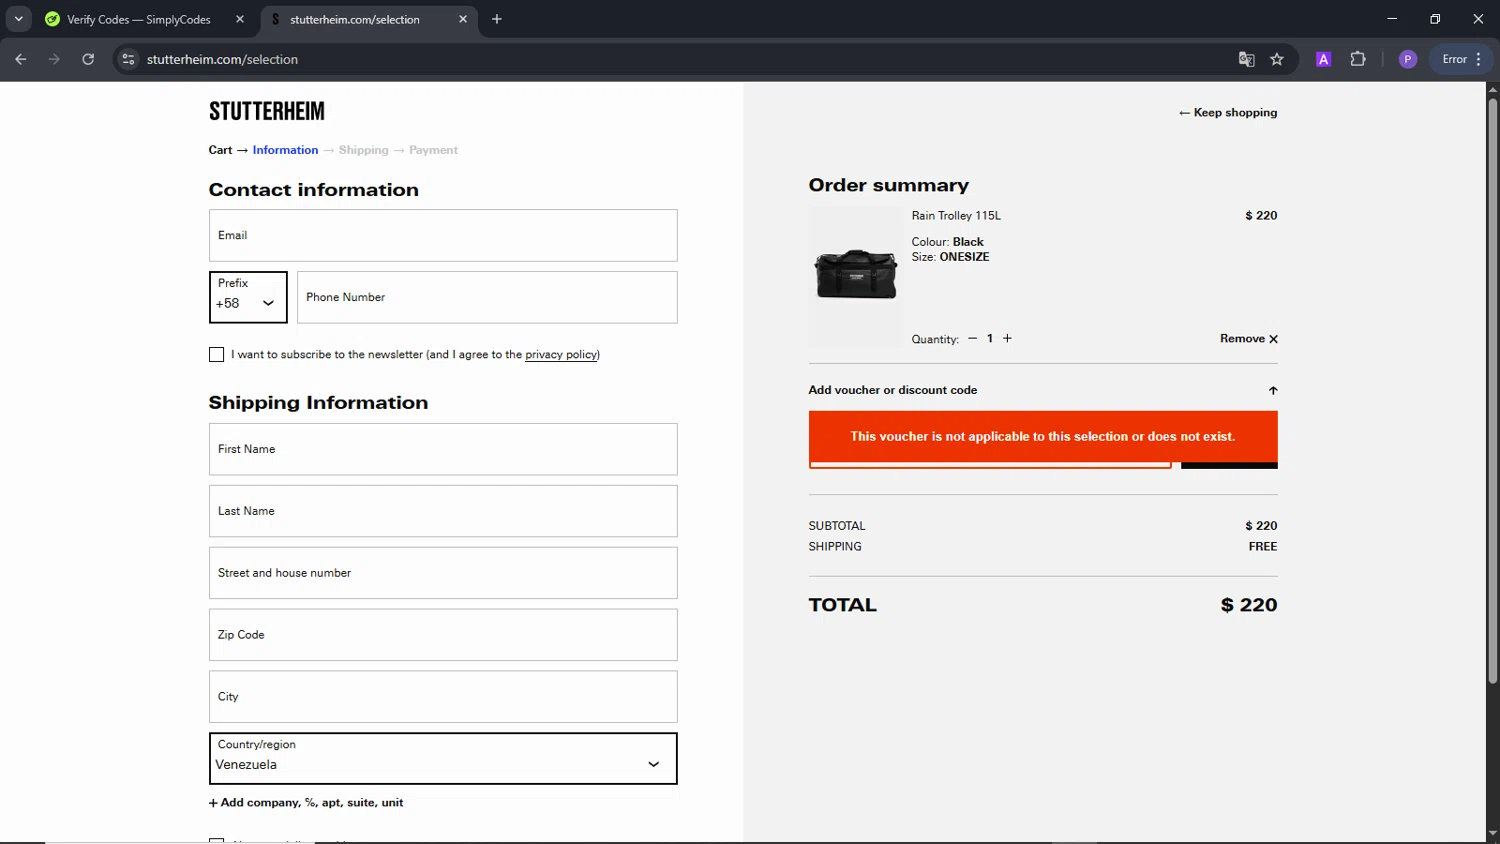Click the Last Name field

point(443,511)
